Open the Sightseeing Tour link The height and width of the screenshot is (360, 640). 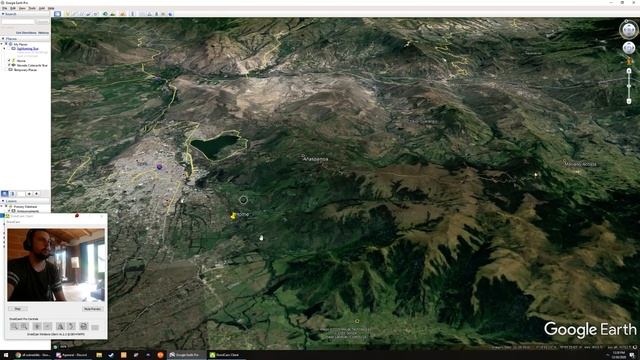click(x=28, y=49)
